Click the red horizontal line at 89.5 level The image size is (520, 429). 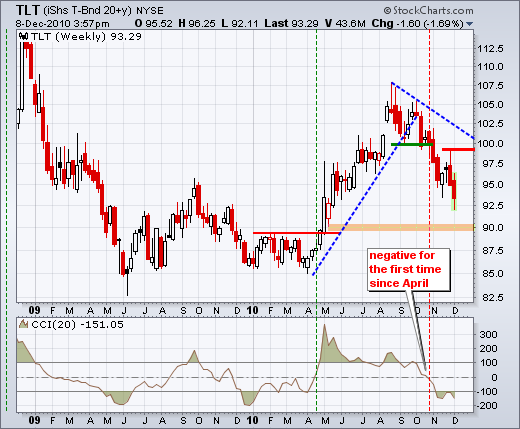coord(295,233)
